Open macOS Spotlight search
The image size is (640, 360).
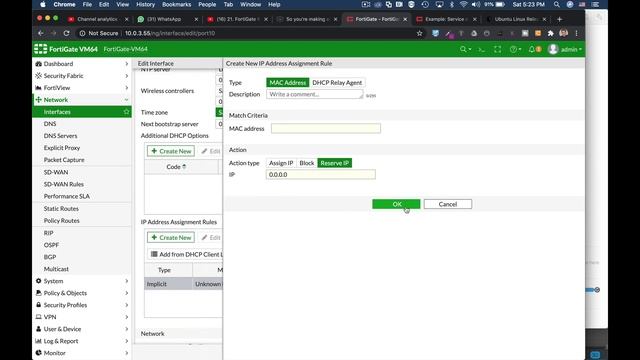pyautogui.click(x=557, y=4)
